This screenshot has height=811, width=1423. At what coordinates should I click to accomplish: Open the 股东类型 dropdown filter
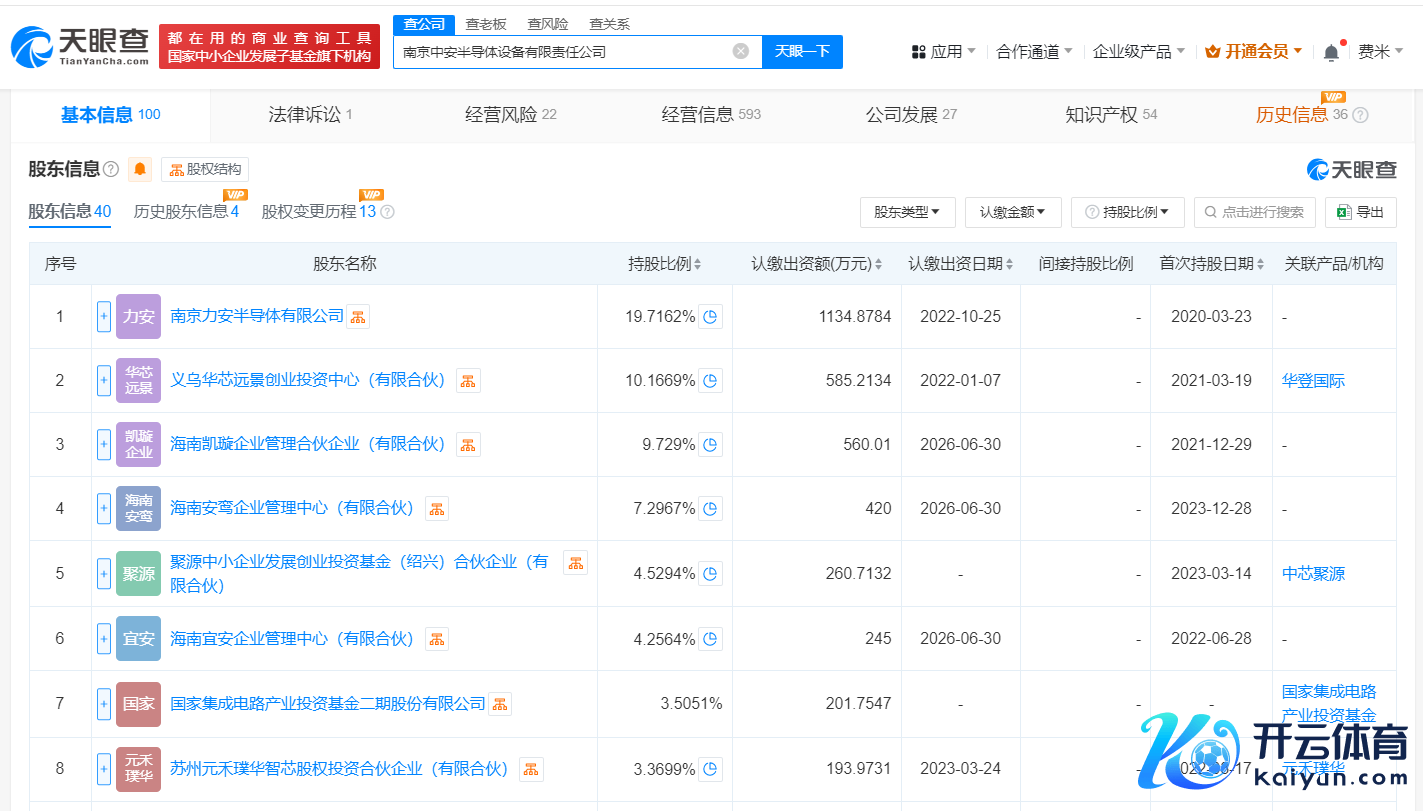[907, 212]
